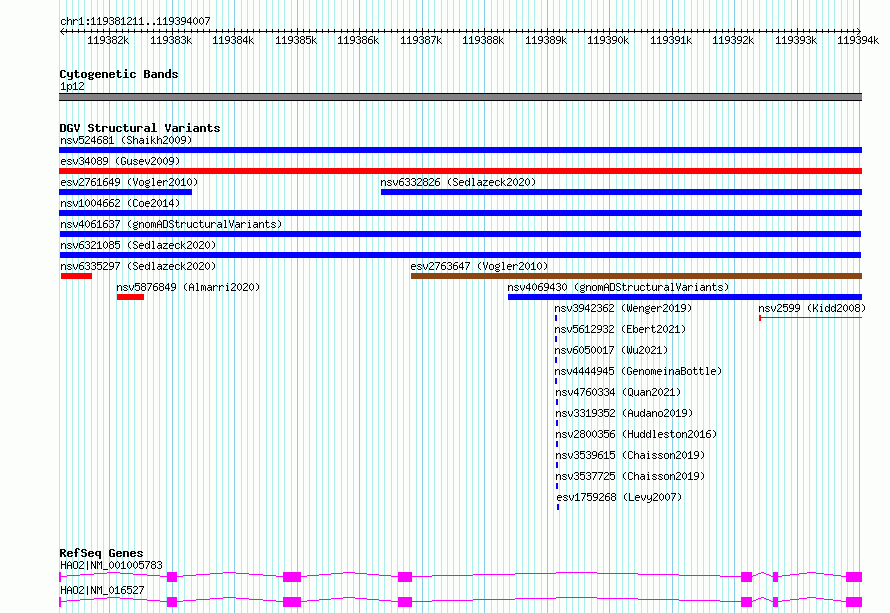Click the 119383k ruler position
This screenshot has height=613, width=890.
[171, 40]
